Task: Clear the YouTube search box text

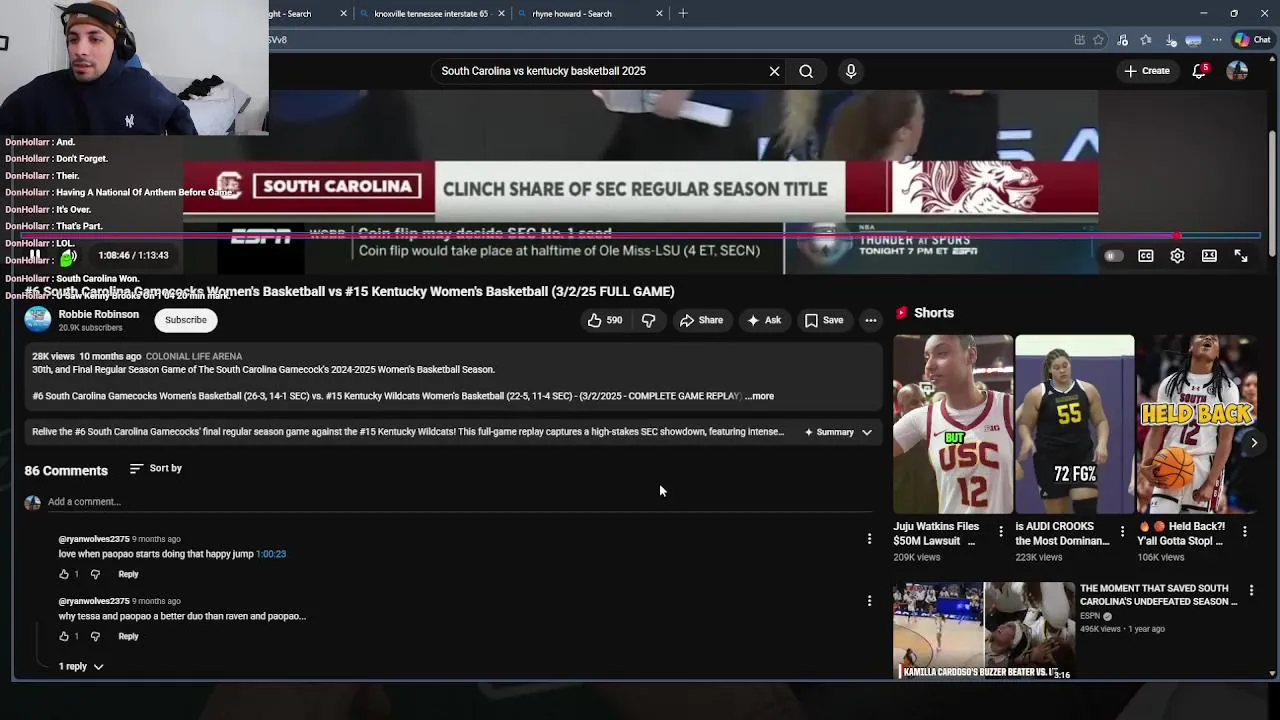Action: tap(774, 71)
